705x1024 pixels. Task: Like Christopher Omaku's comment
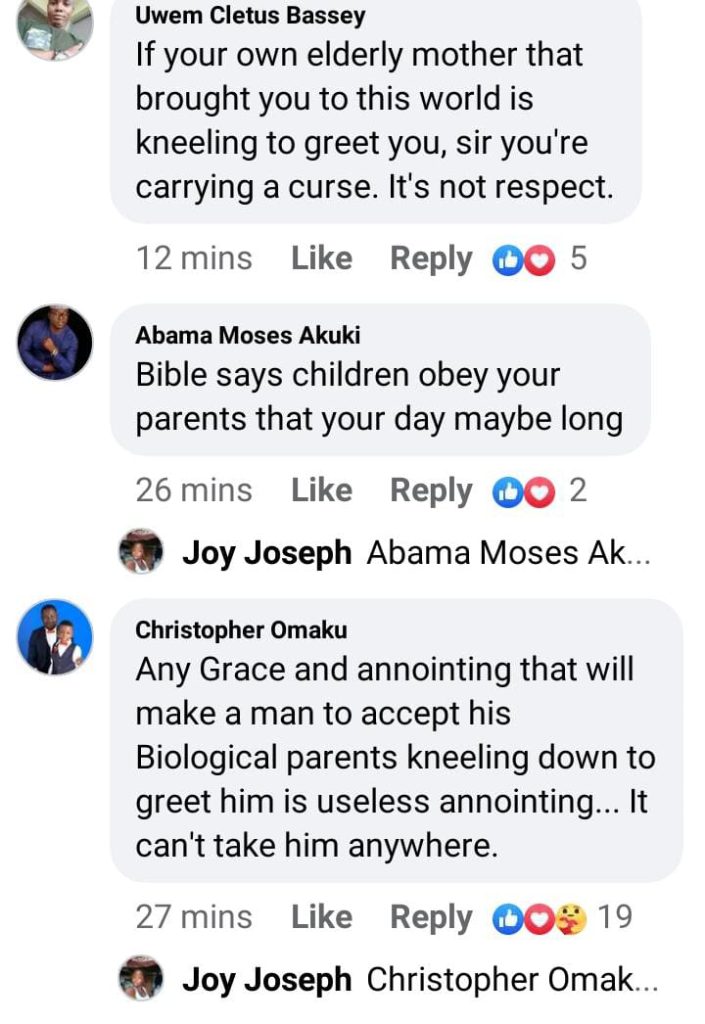pos(321,917)
